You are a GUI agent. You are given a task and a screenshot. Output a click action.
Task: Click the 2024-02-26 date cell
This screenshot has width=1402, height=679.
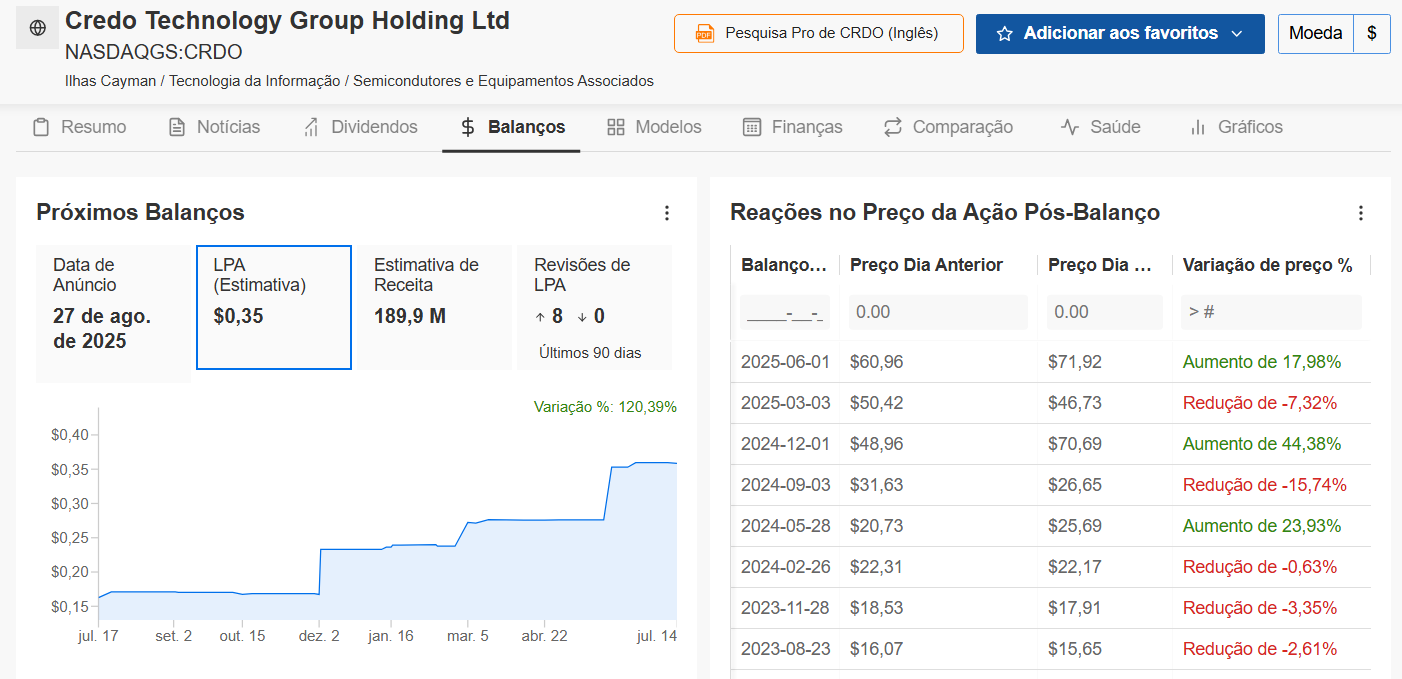785,567
